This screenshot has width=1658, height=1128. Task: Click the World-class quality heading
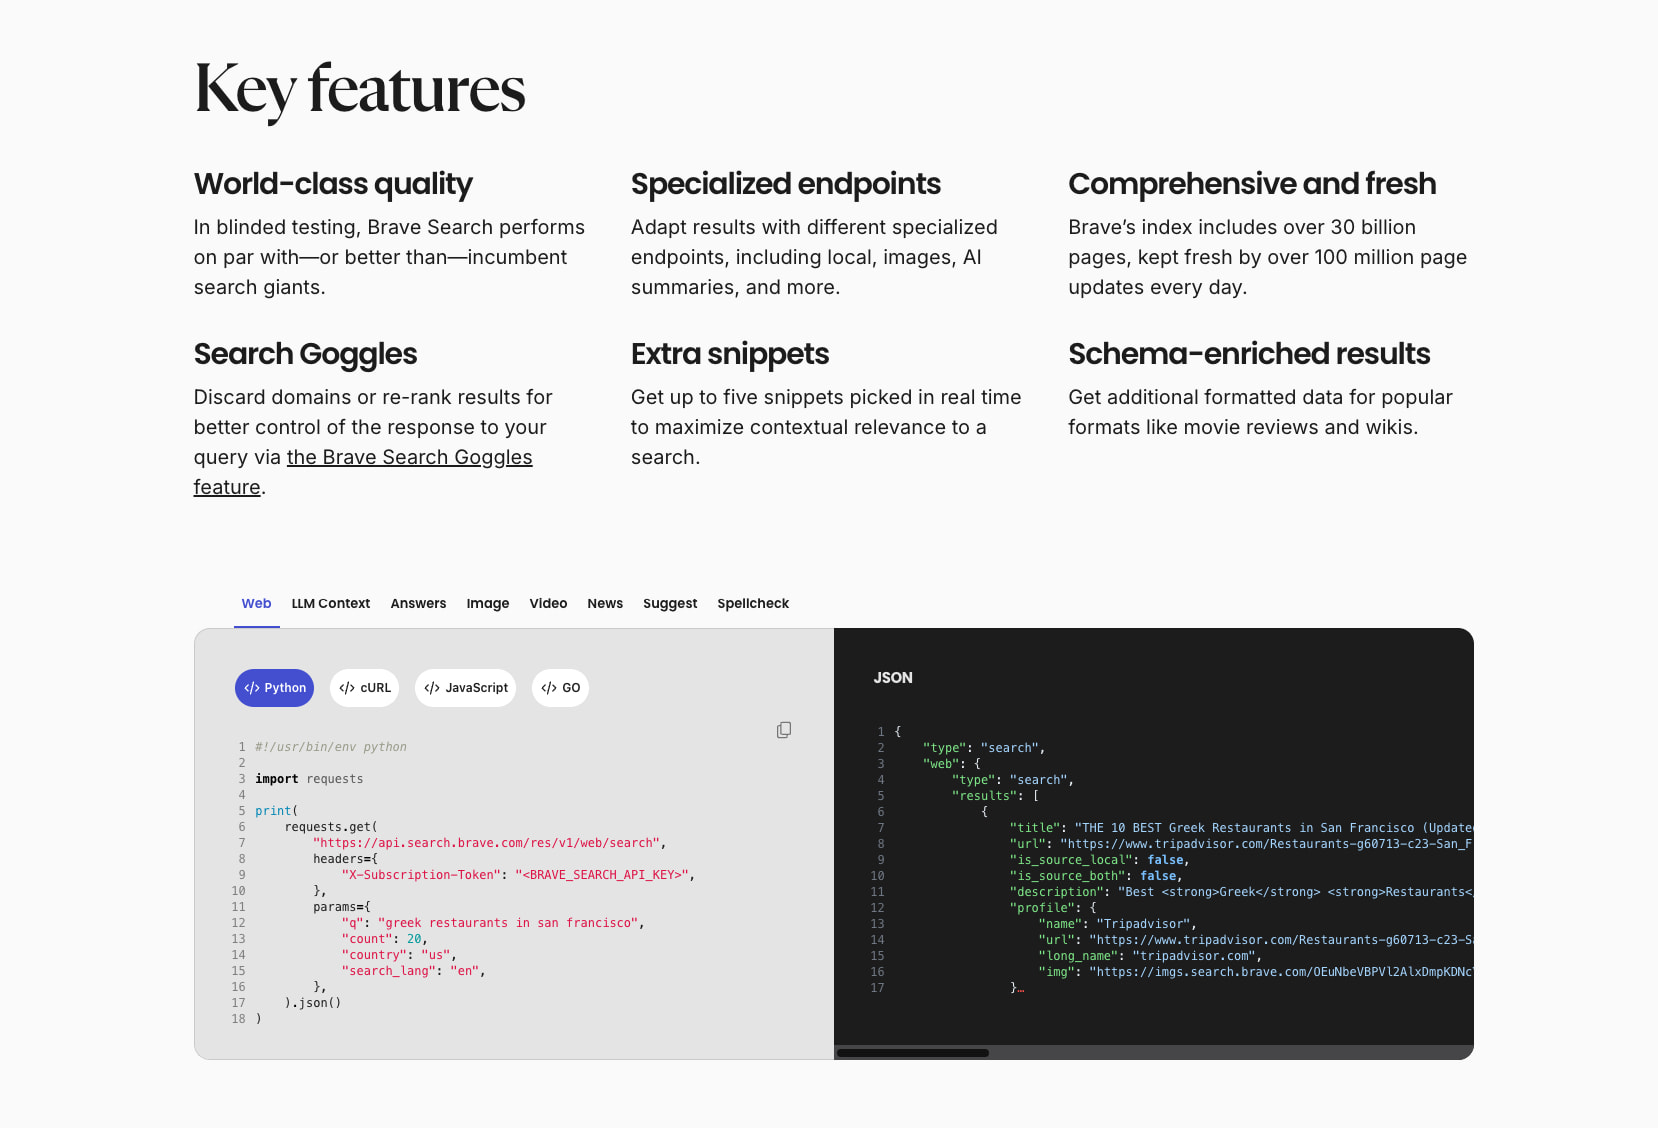pyautogui.click(x=333, y=184)
